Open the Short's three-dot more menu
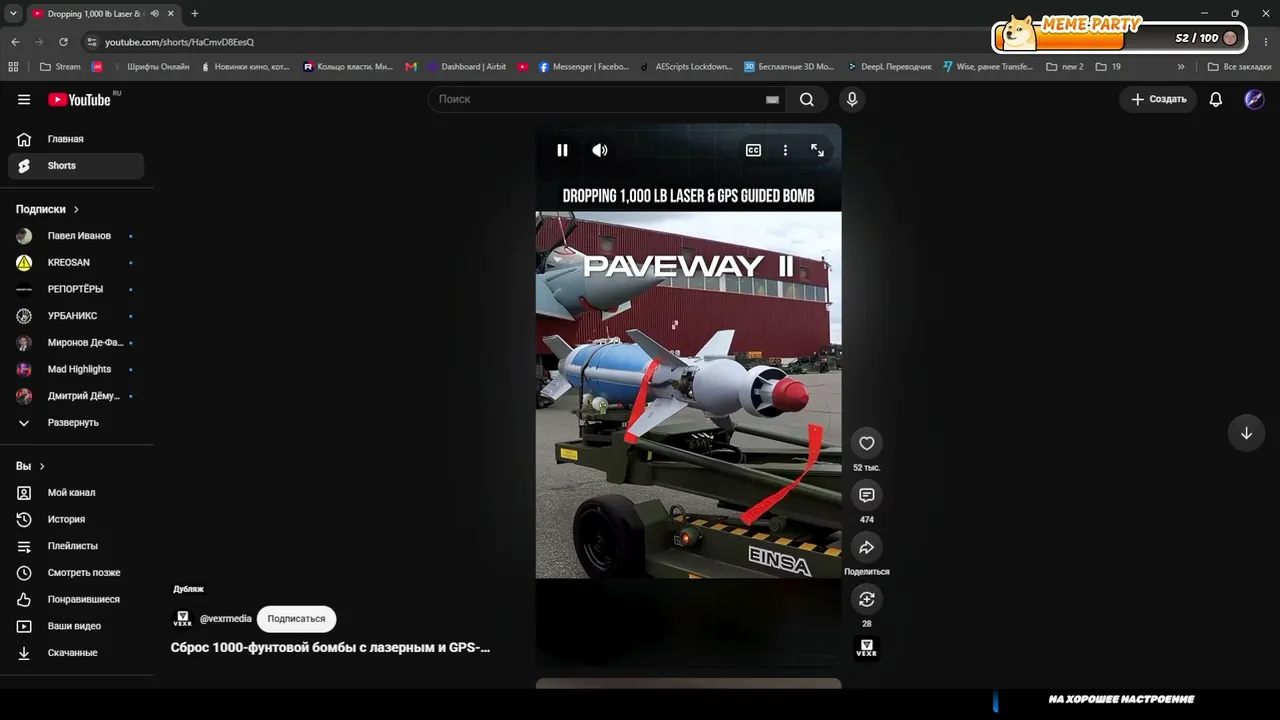The height and width of the screenshot is (720, 1280). [785, 150]
